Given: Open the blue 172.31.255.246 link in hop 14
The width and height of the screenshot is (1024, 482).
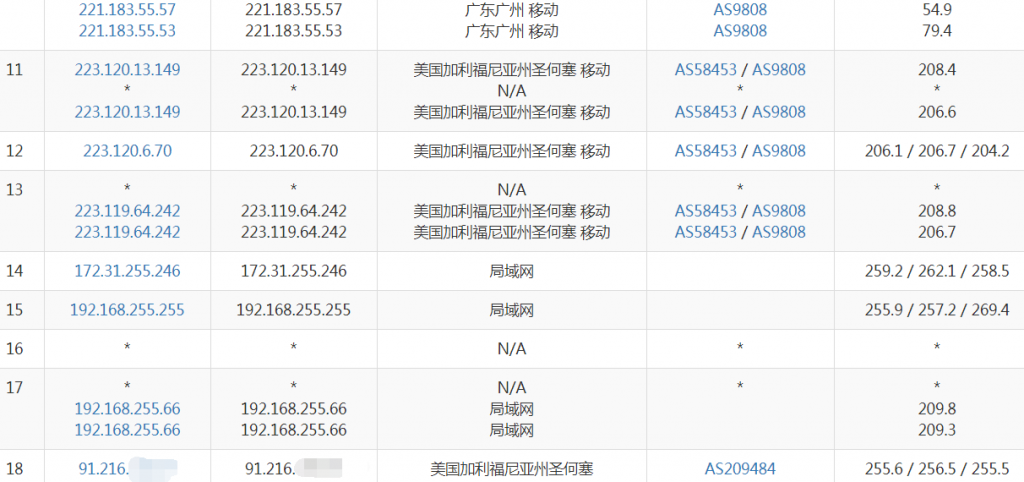Looking at the screenshot, I should pos(127,271).
